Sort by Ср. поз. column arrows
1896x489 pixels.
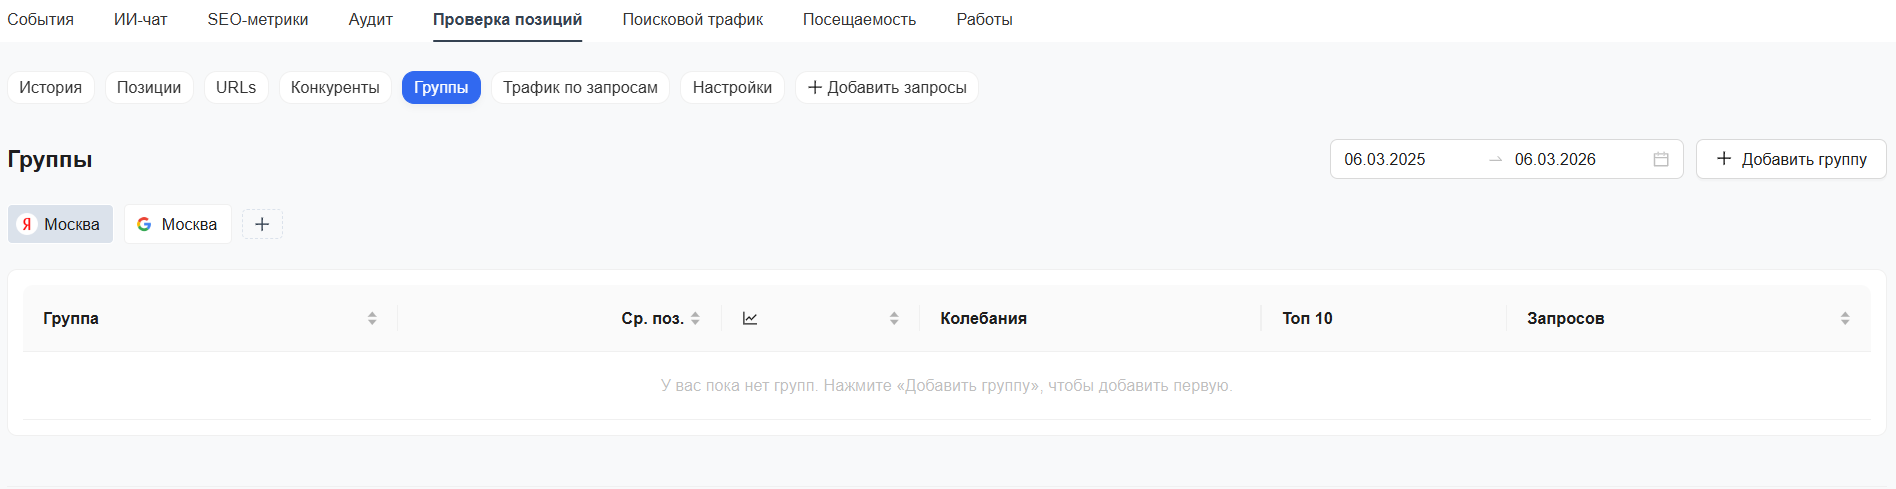695,319
